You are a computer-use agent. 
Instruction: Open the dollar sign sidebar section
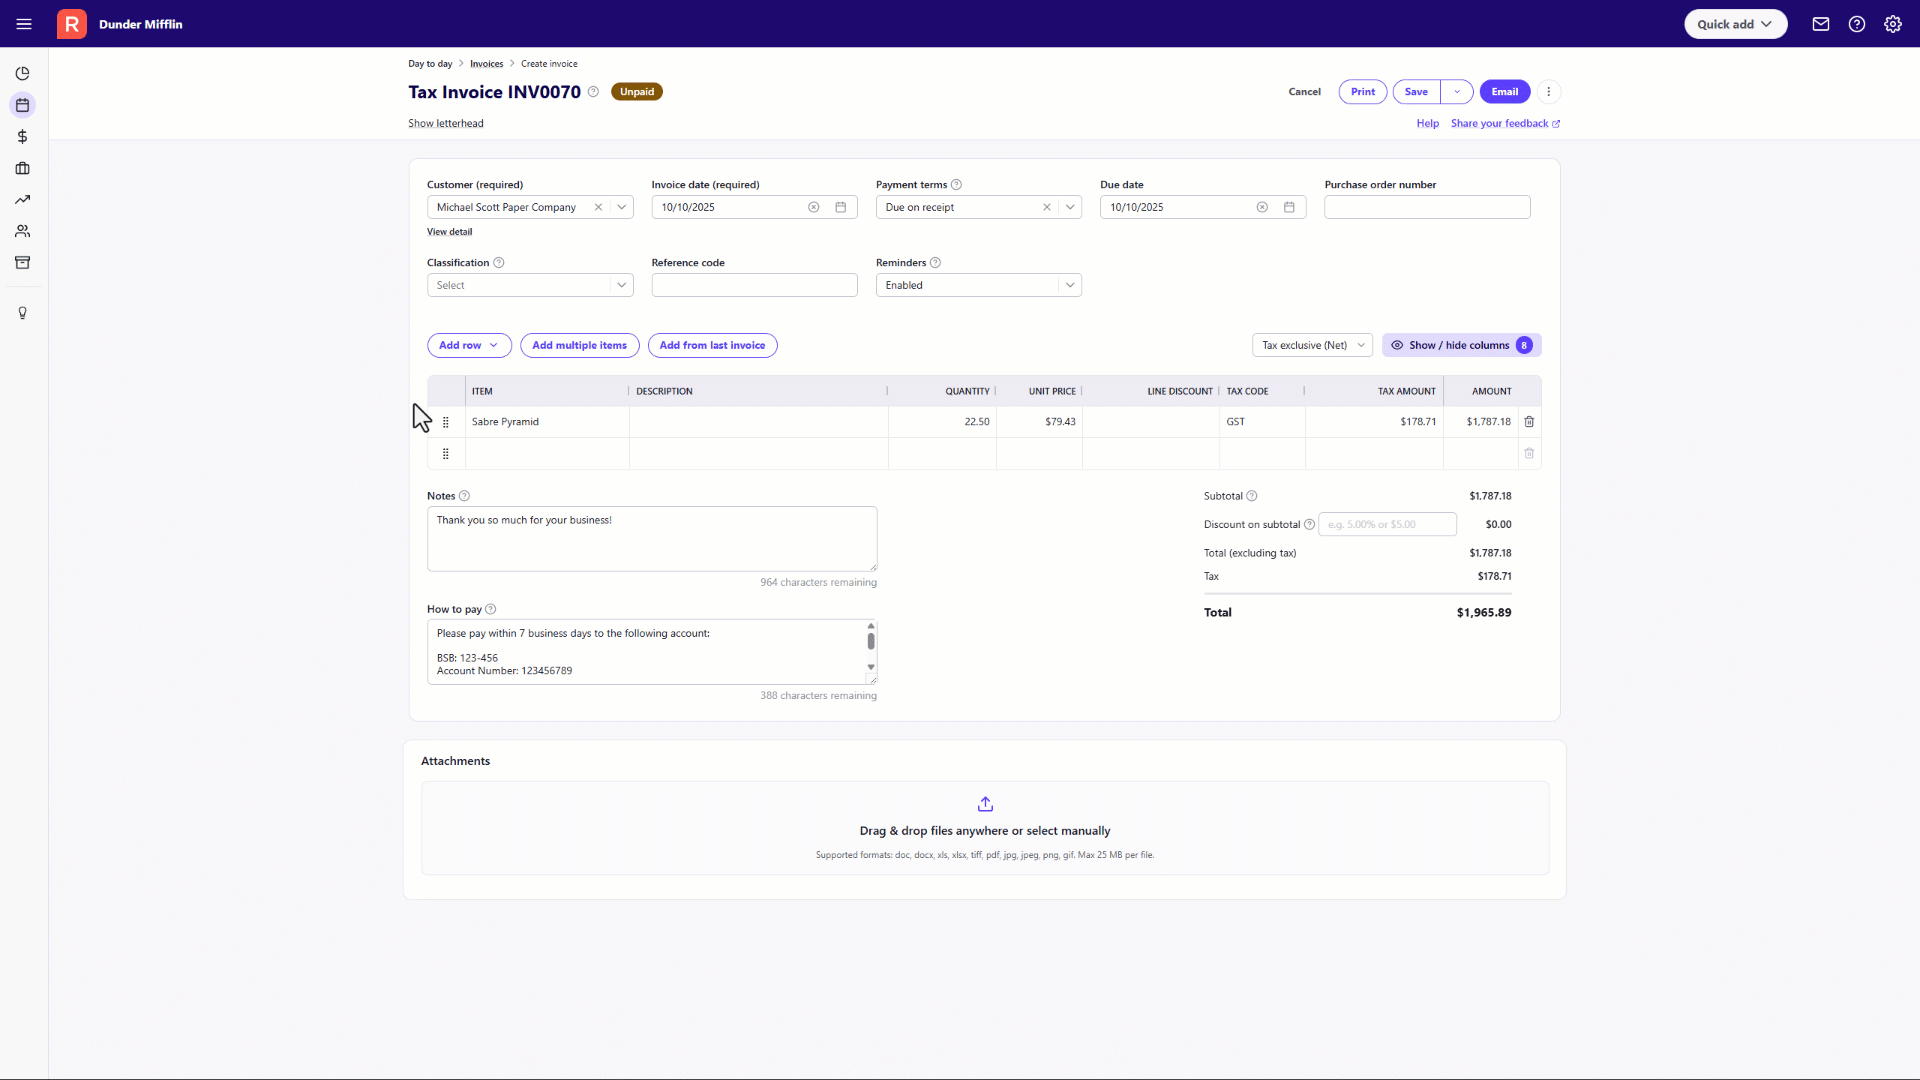(x=22, y=137)
